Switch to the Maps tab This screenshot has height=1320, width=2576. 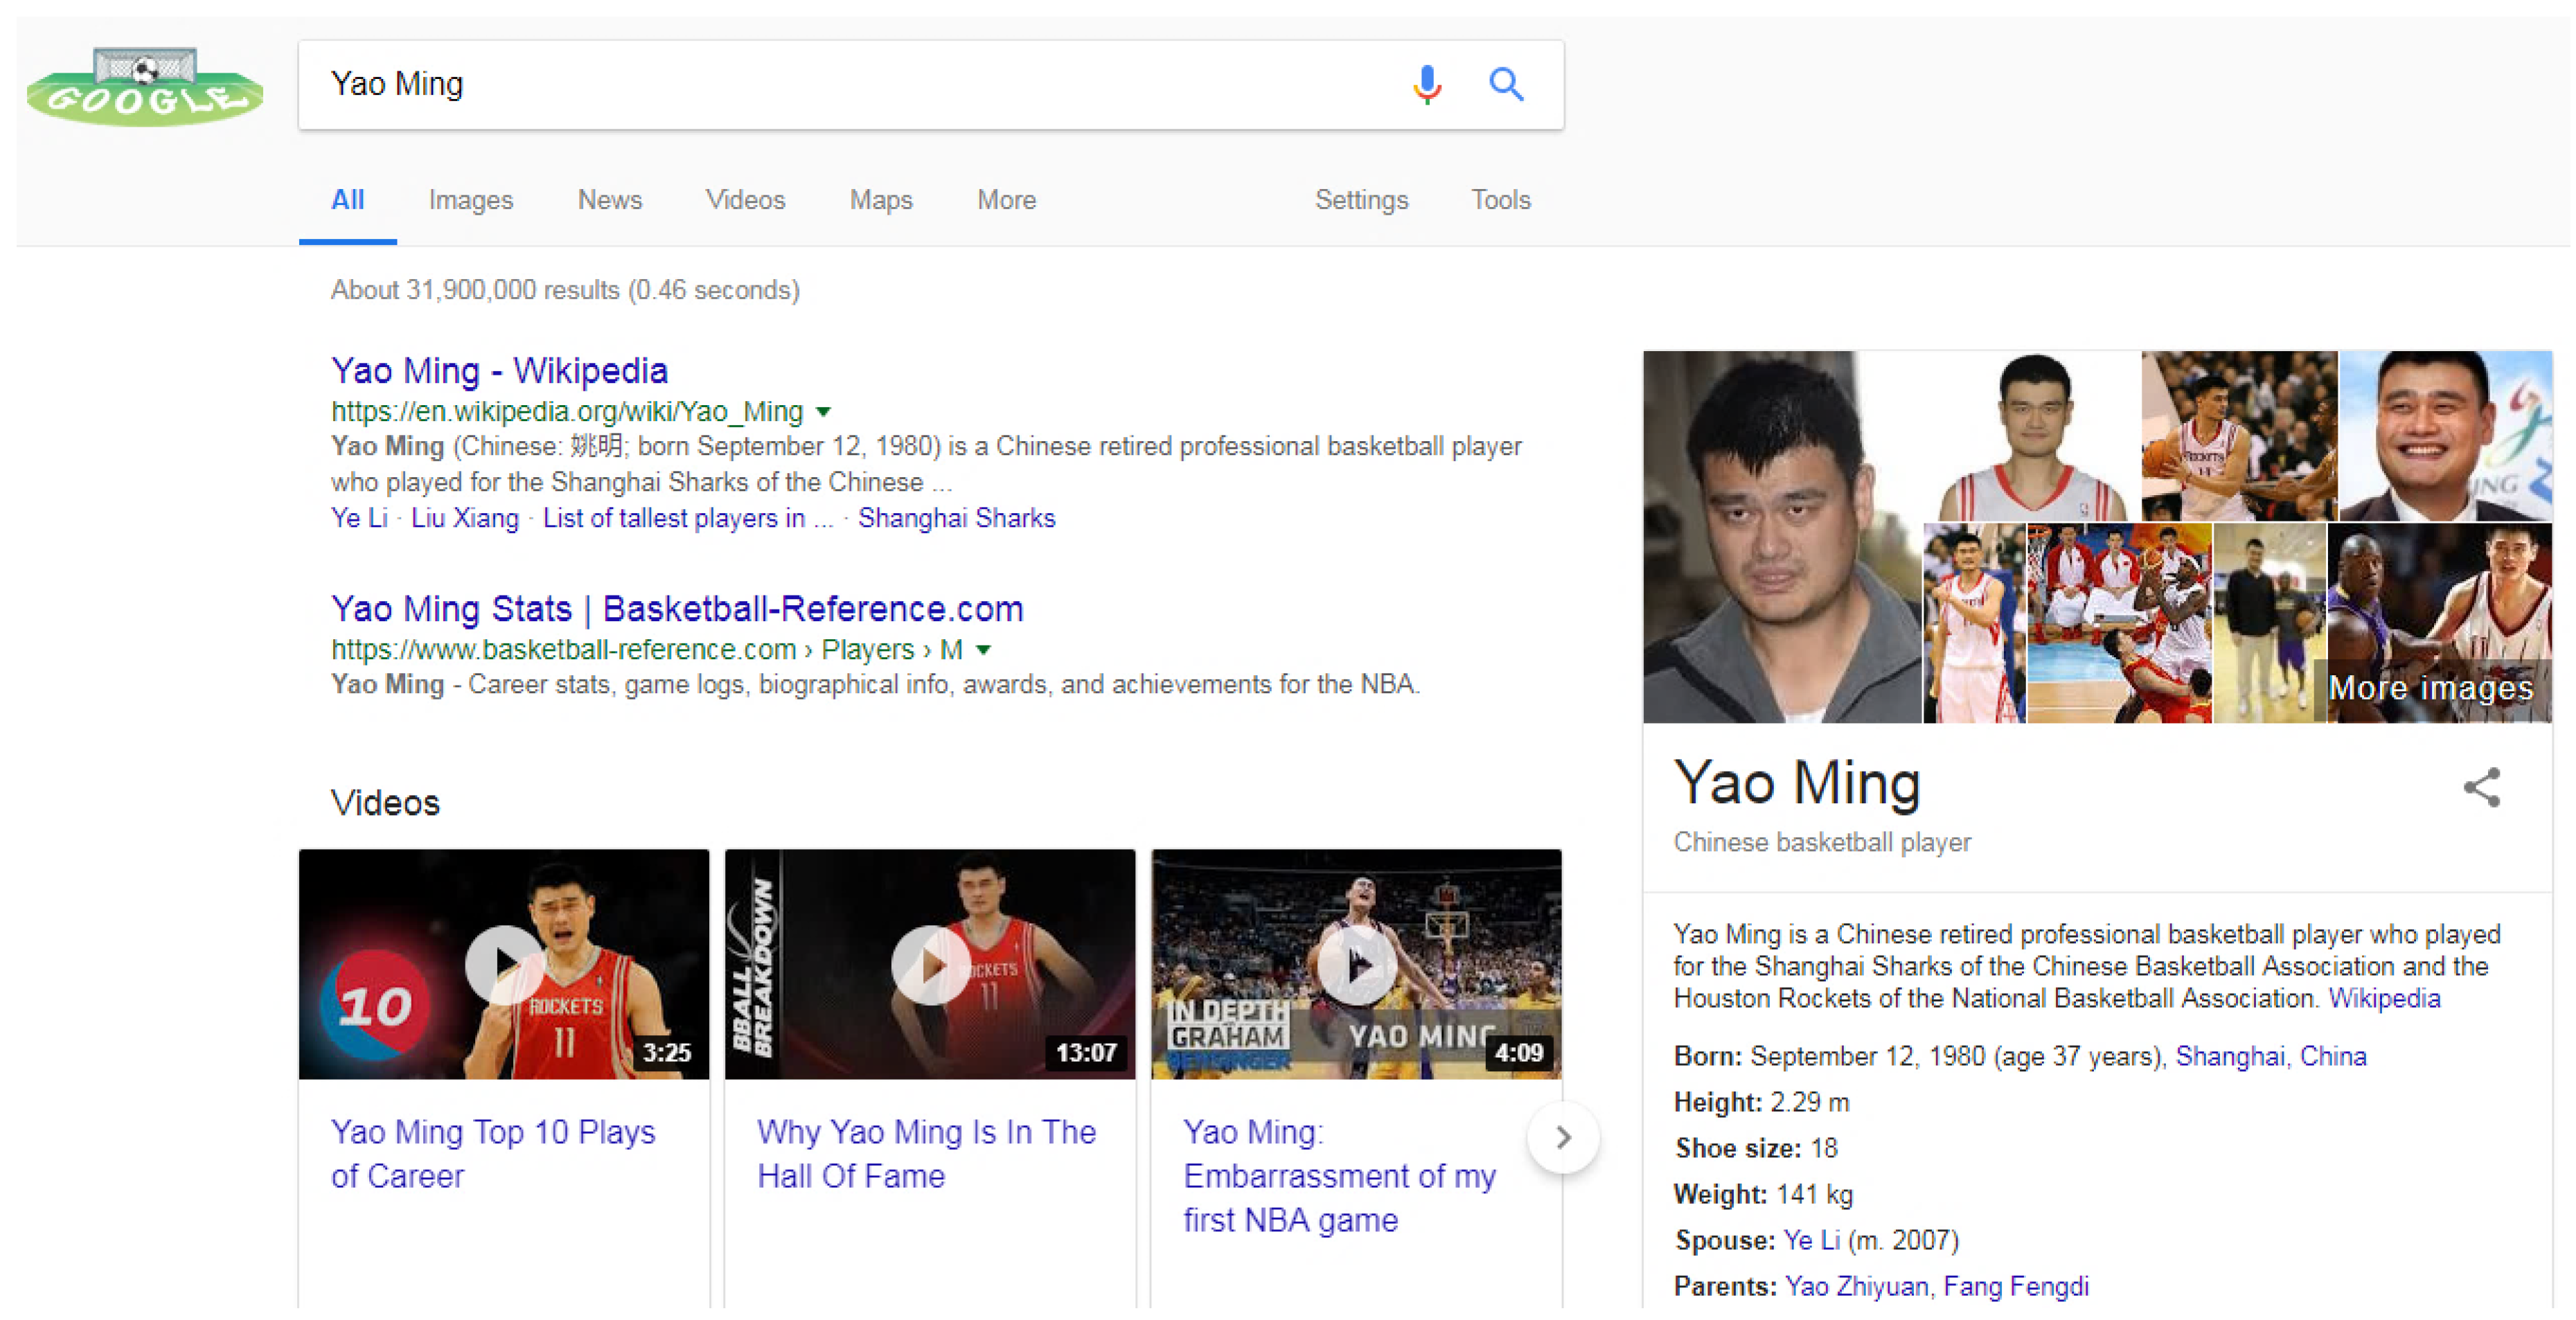[x=881, y=200]
